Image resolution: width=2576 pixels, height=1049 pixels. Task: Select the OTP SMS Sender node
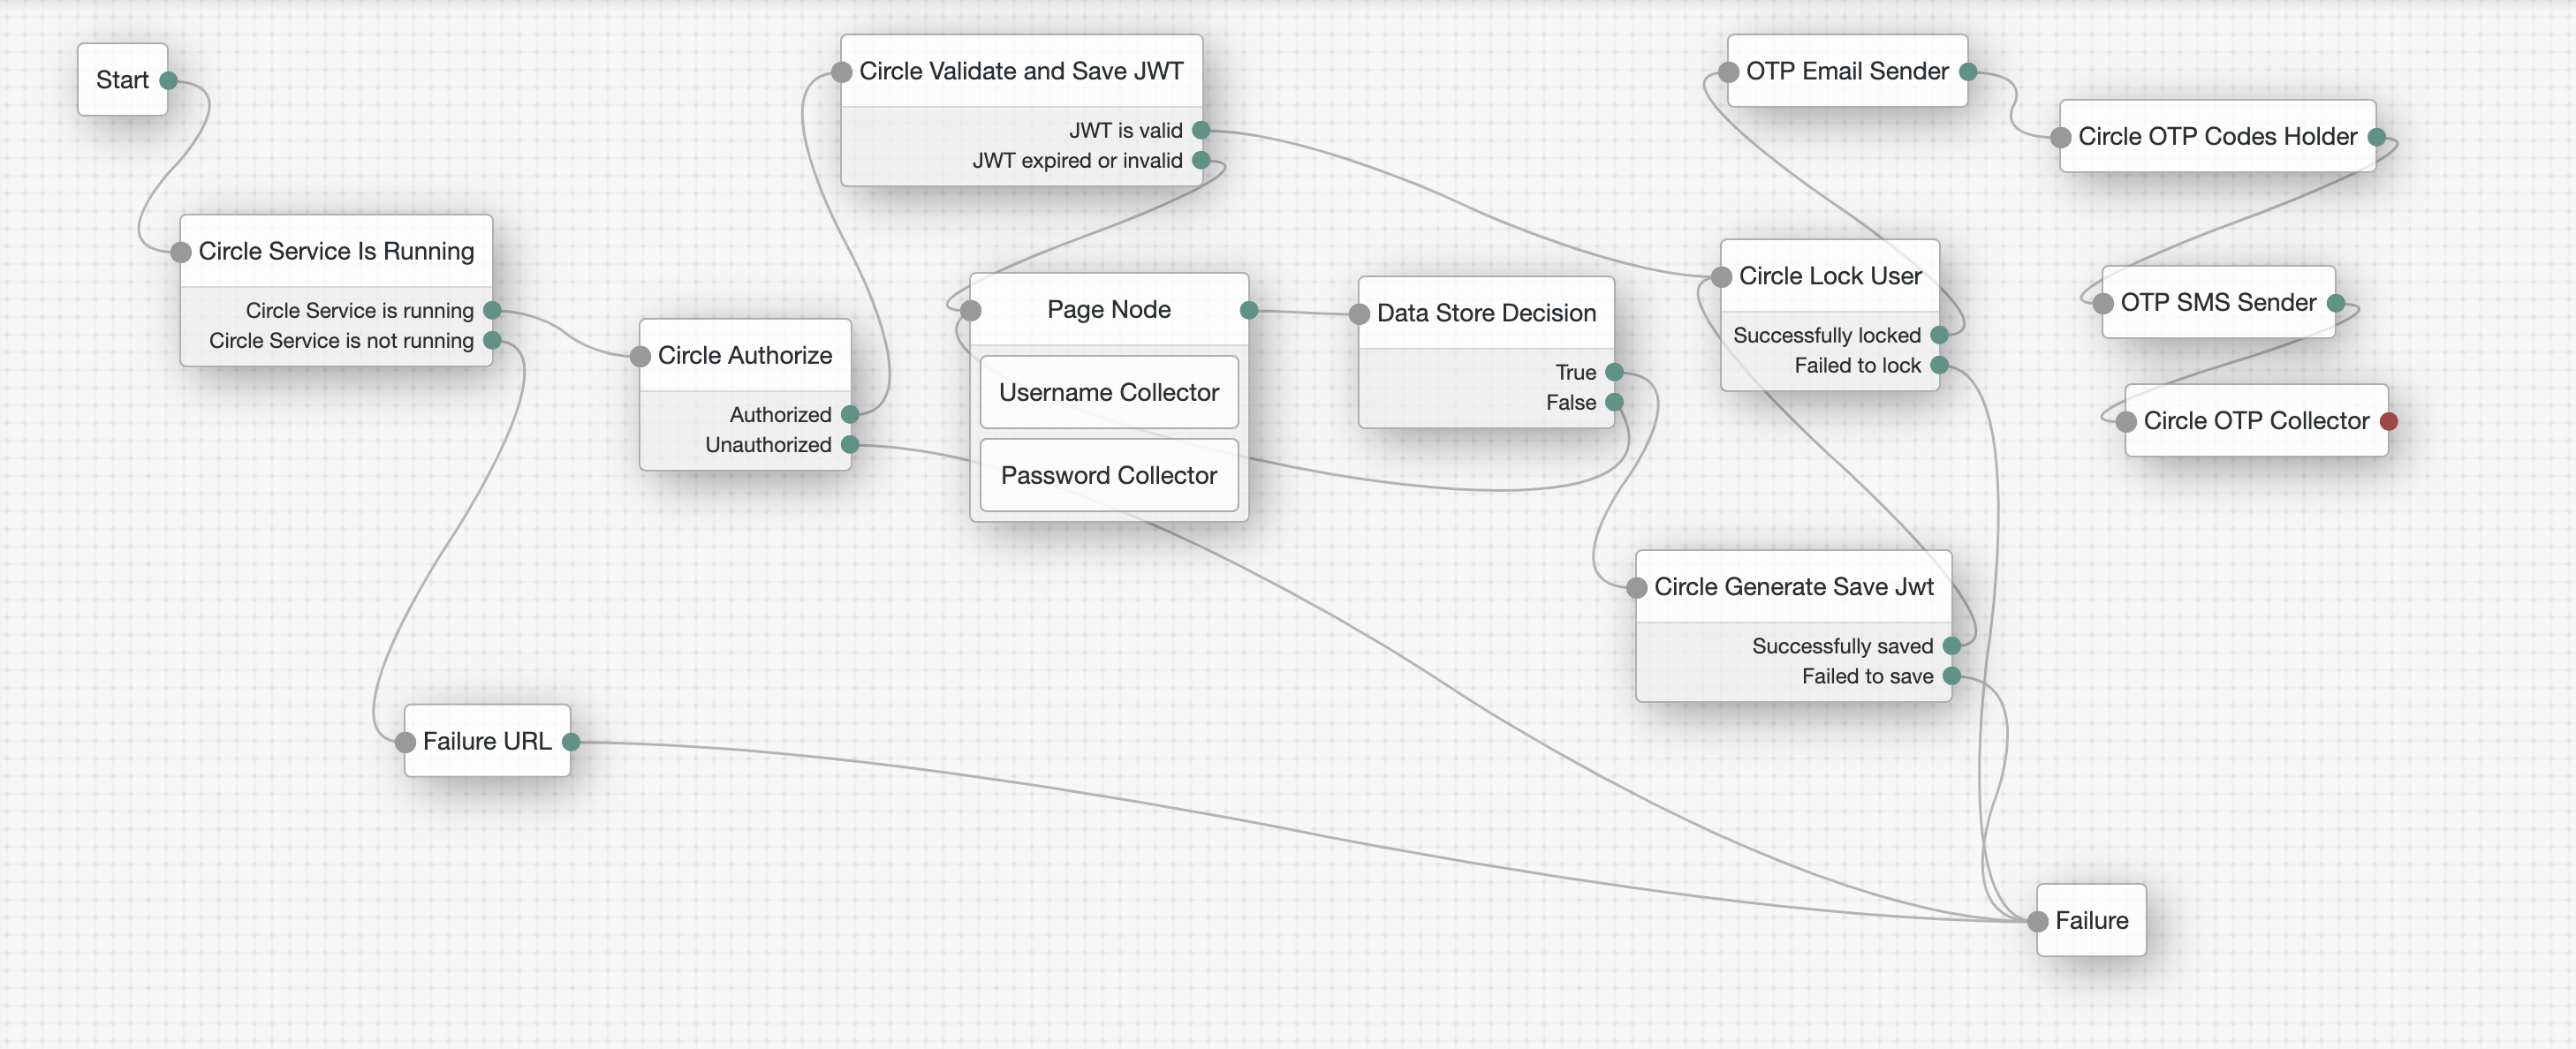(x=2217, y=302)
